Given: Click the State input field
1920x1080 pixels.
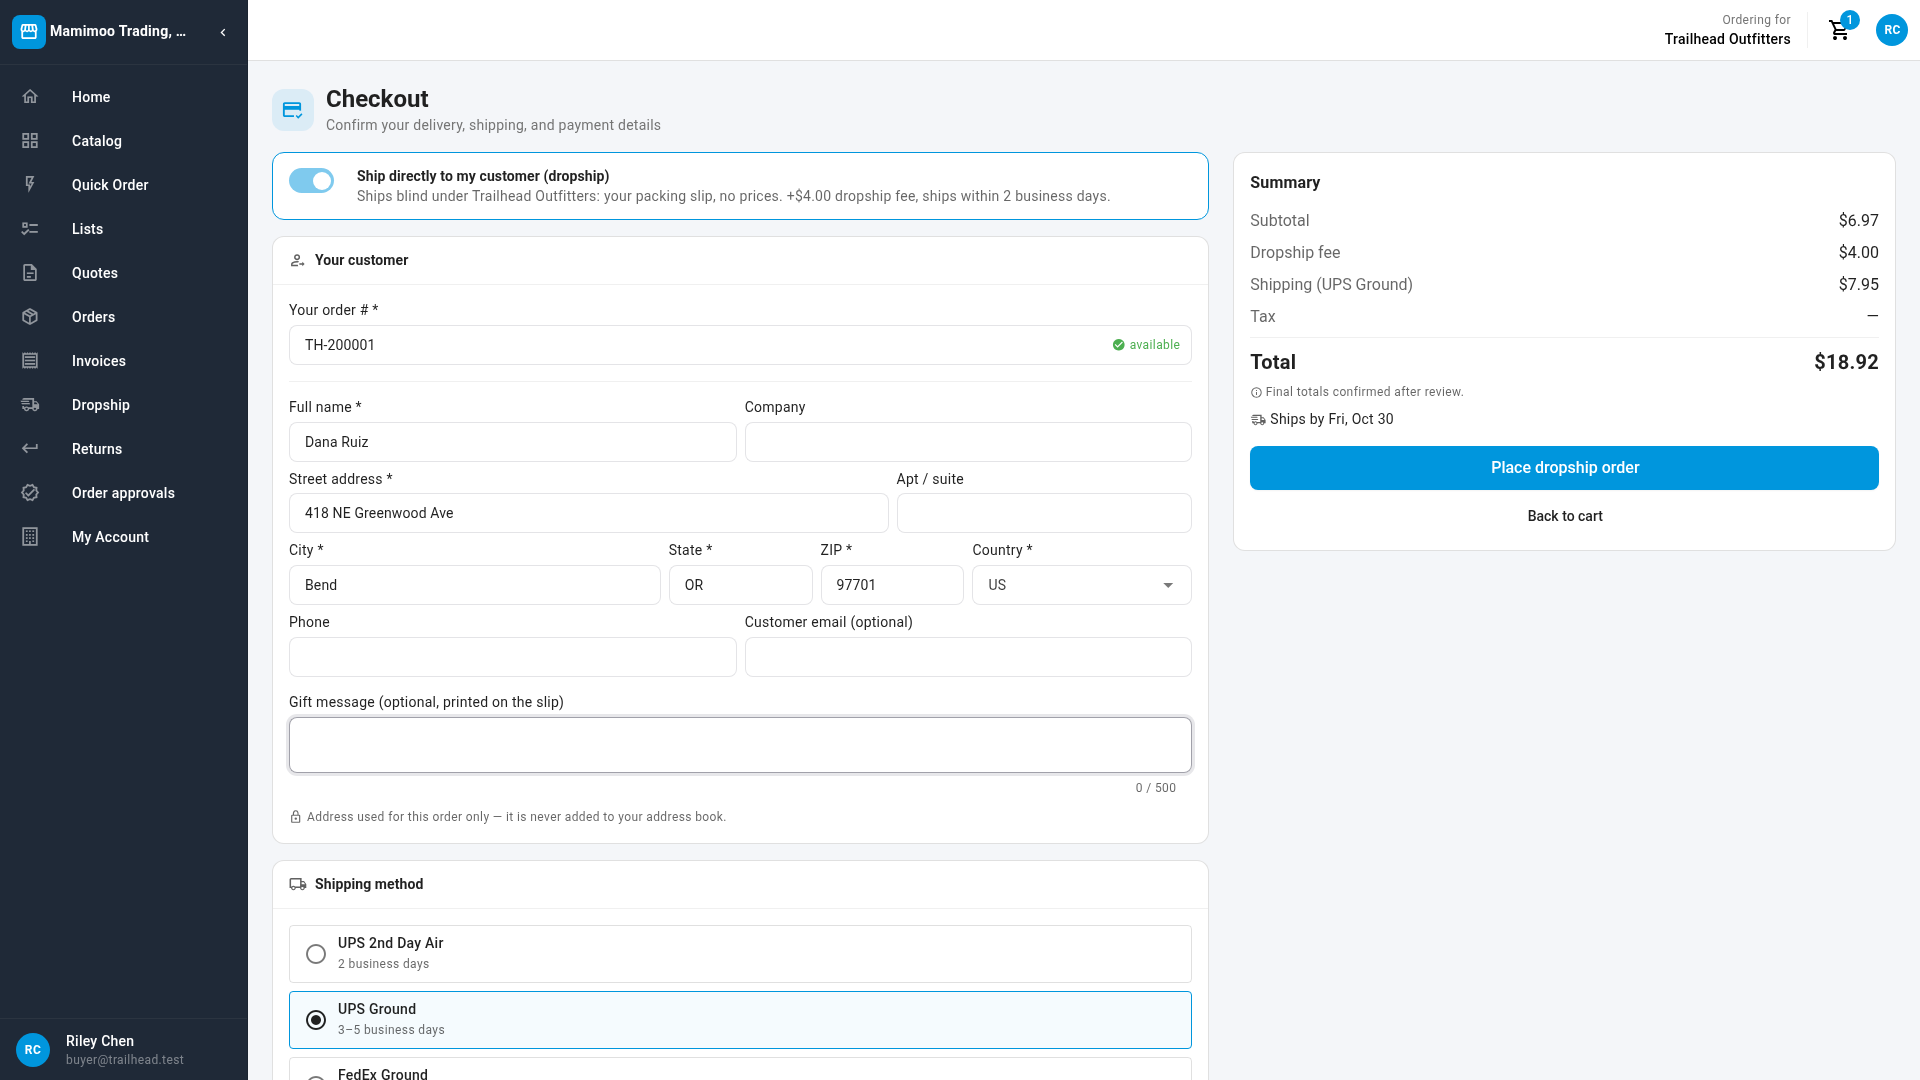Looking at the screenshot, I should 740,585.
